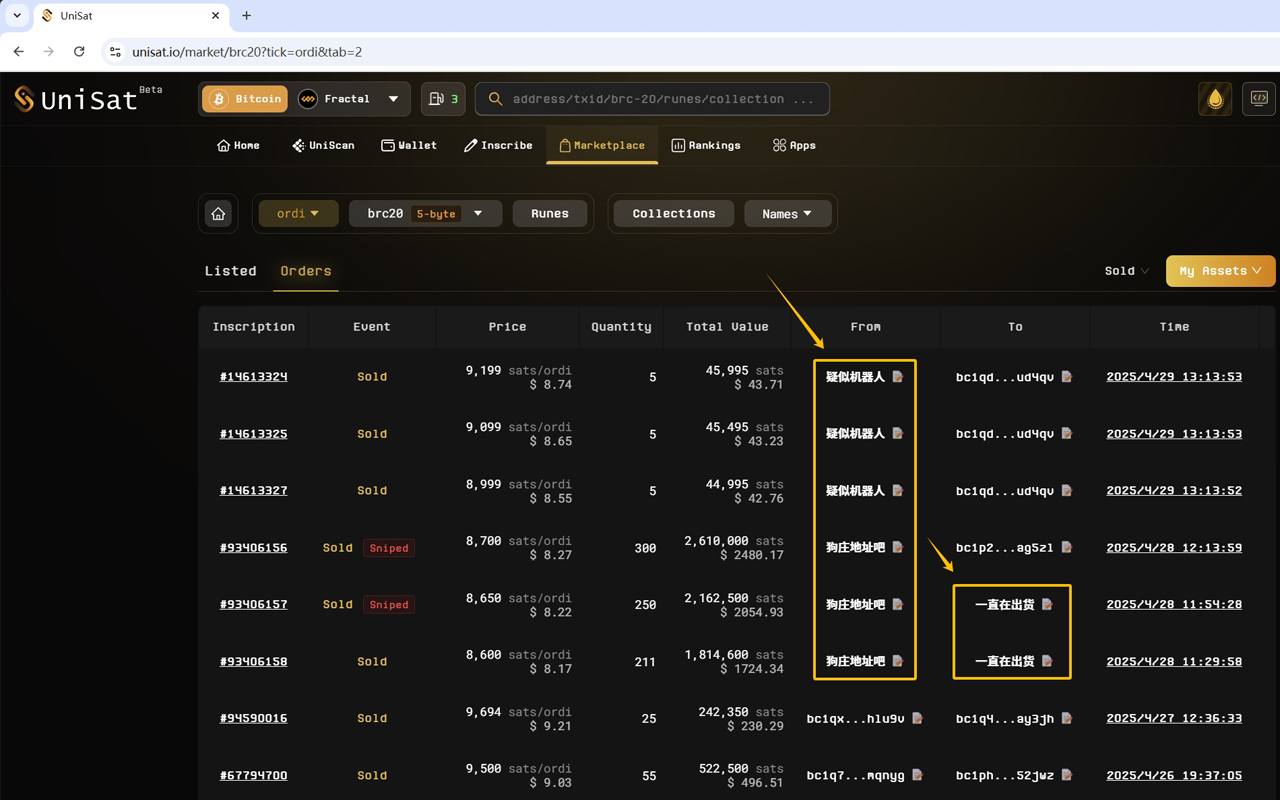Copy the To address bc1p2...ag5zl

1067,547
